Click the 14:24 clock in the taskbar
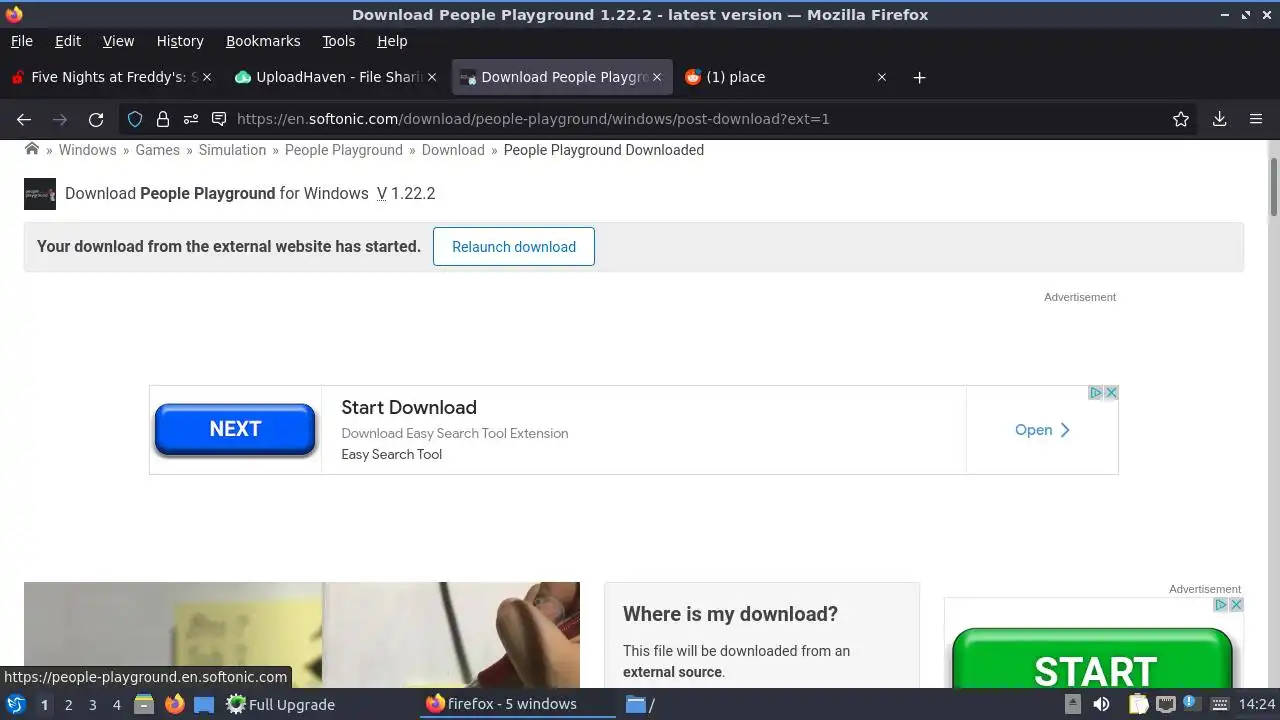The height and width of the screenshot is (720, 1280). [1257, 704]
